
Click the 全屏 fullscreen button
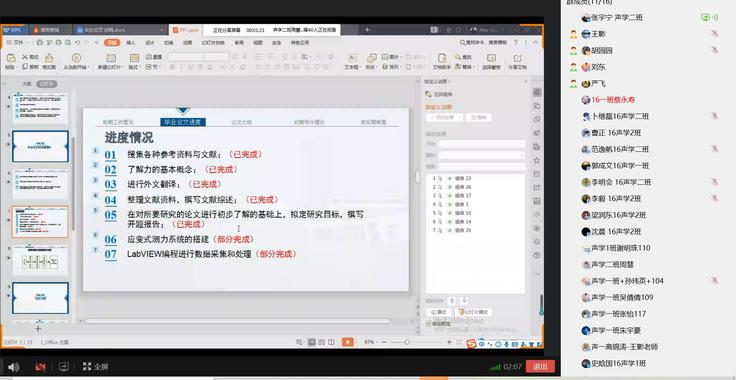point(95,366)
